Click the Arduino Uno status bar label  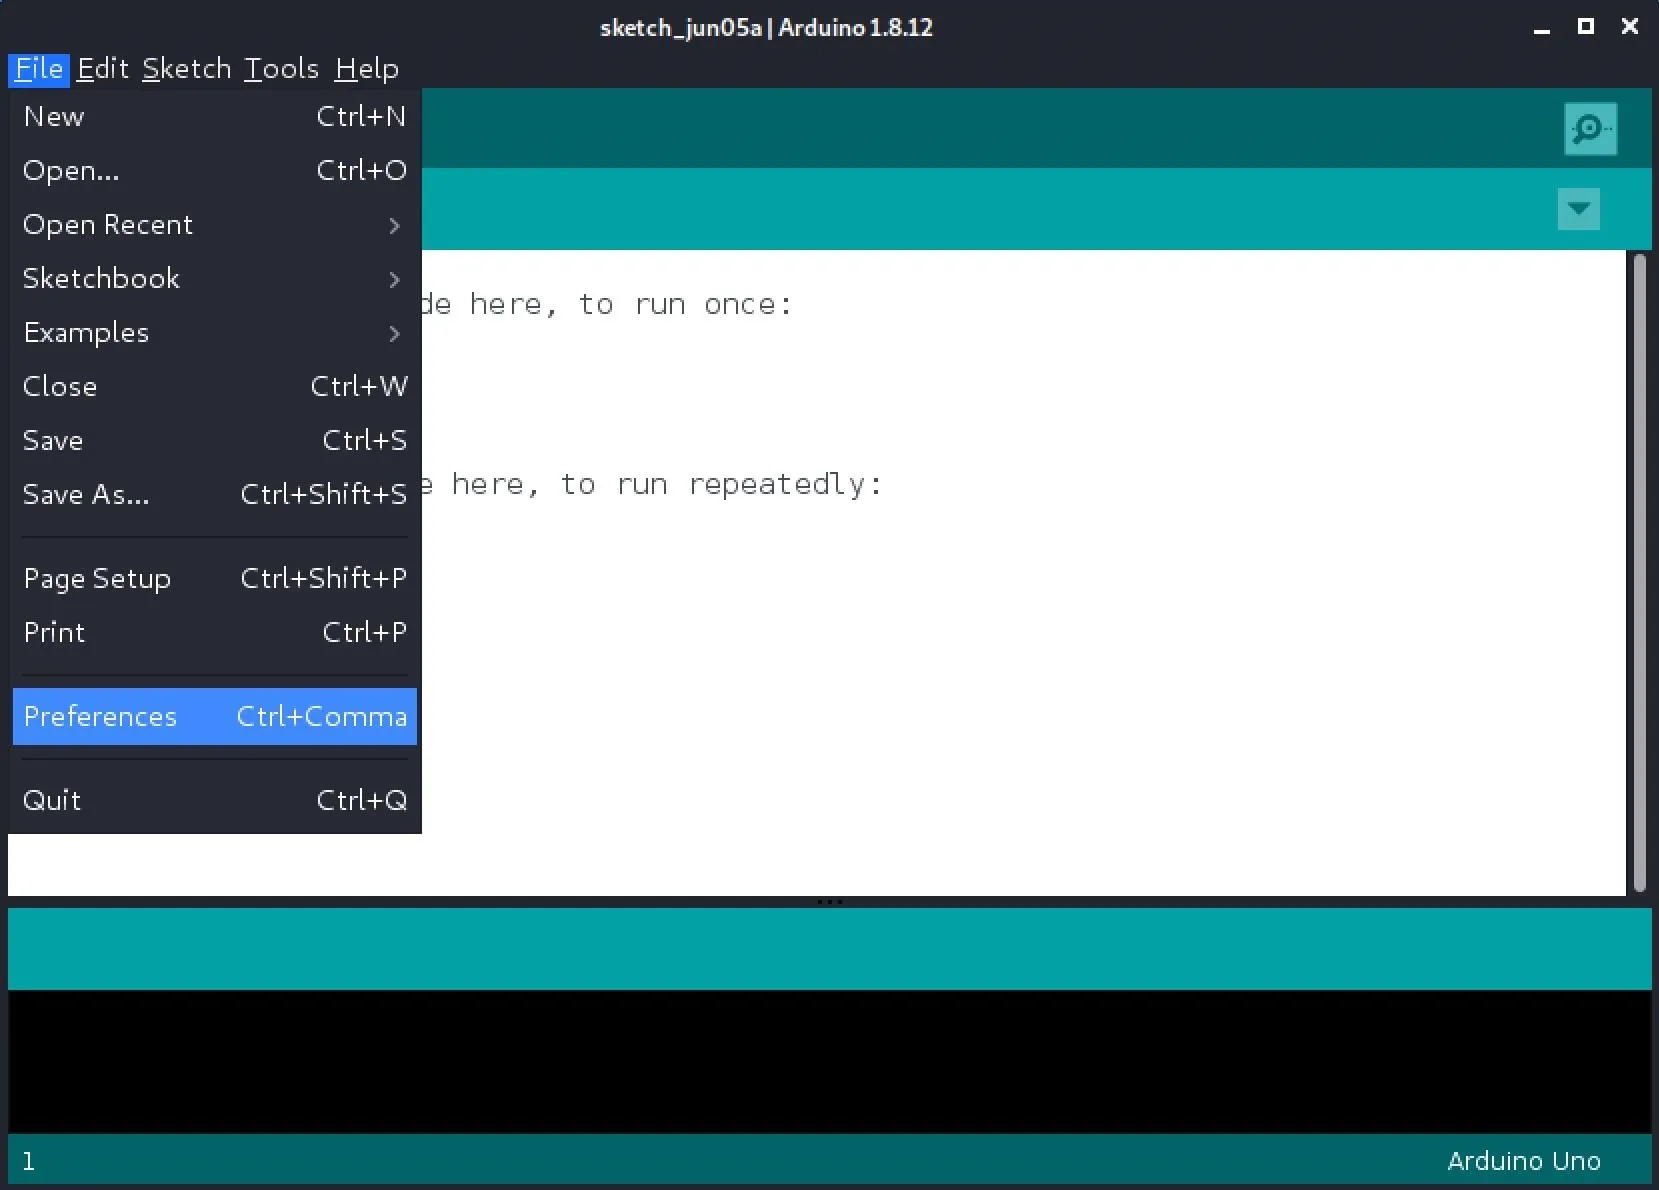pos(1524,1161)
